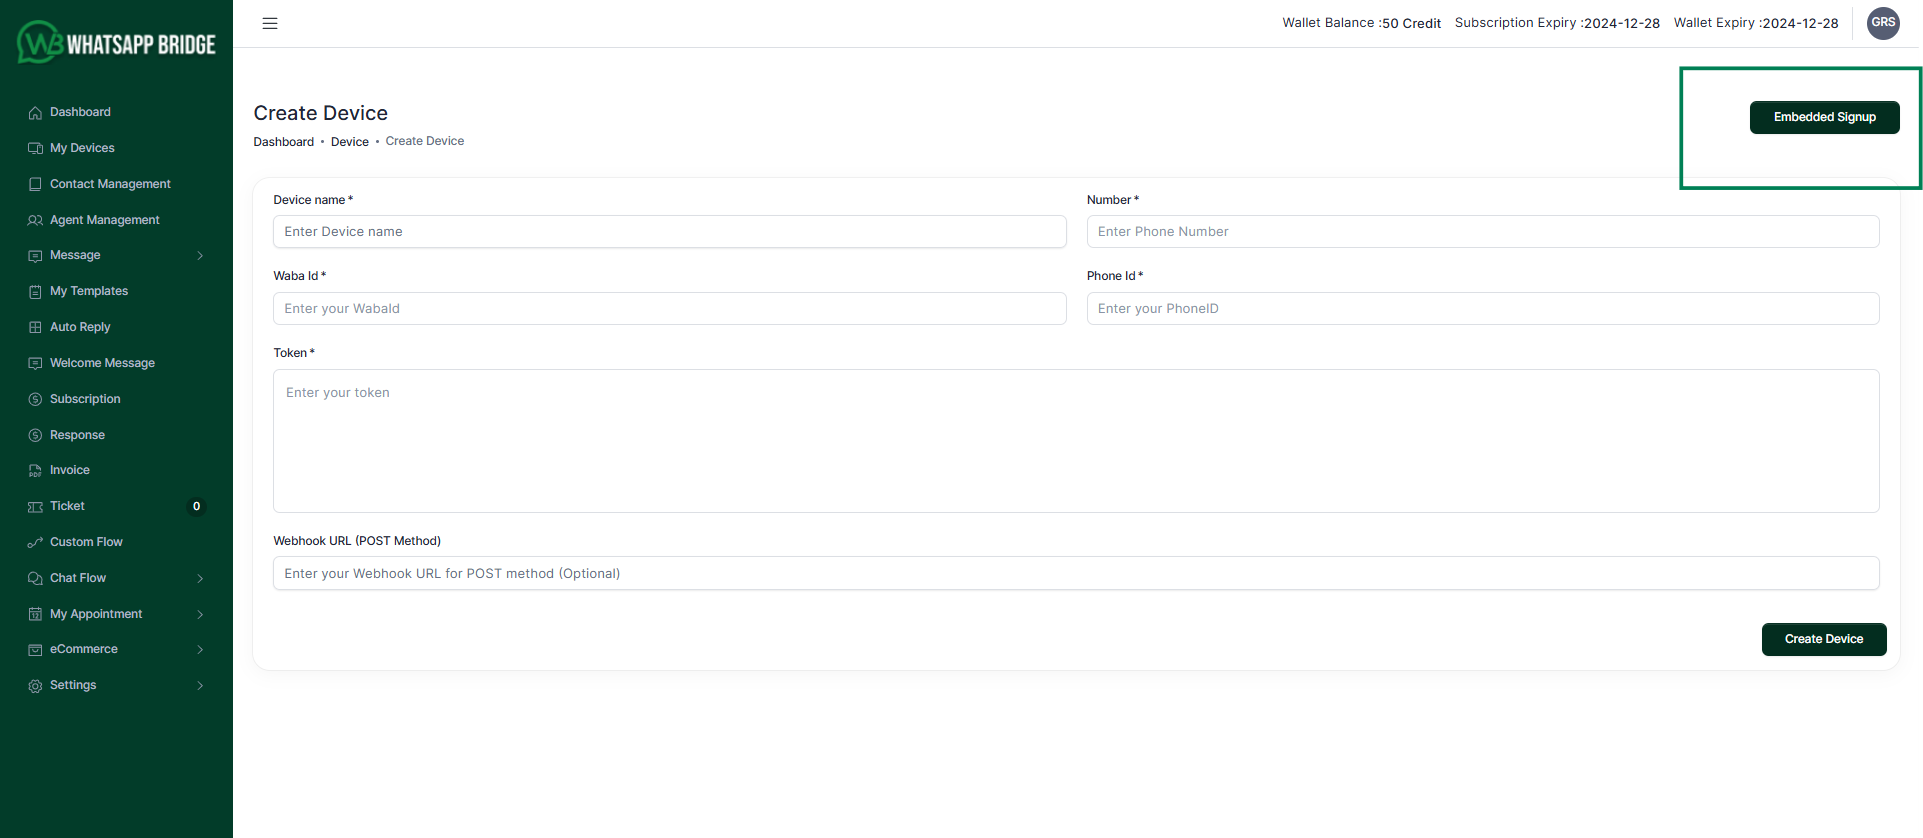The width and height of the screenshot is (1923, 838).
Task: Expand the eCommerce chevron
Action: click(200, 650)
